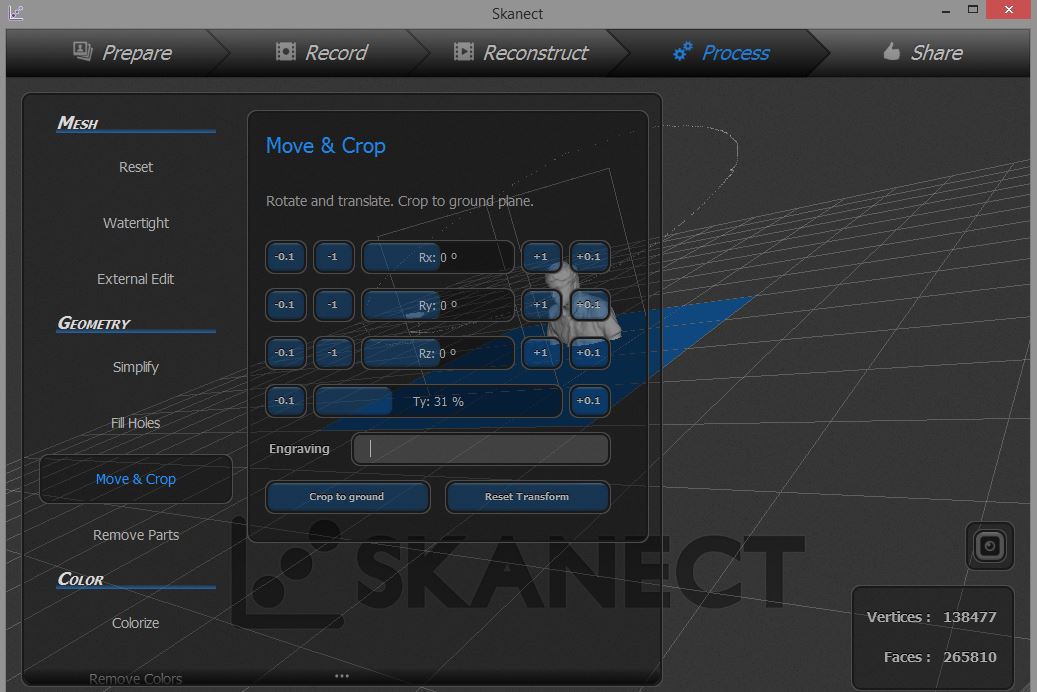1037x692 pixels.
Task: Minimize the Skanect window
Action: tap(946, 11)
